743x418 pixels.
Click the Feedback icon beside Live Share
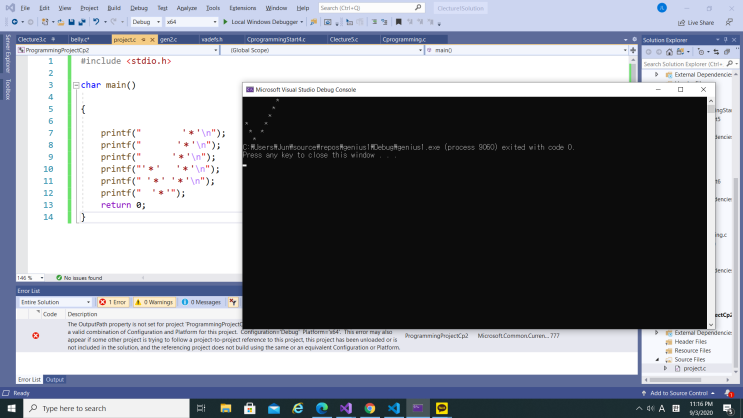click(x=729, y=22)
